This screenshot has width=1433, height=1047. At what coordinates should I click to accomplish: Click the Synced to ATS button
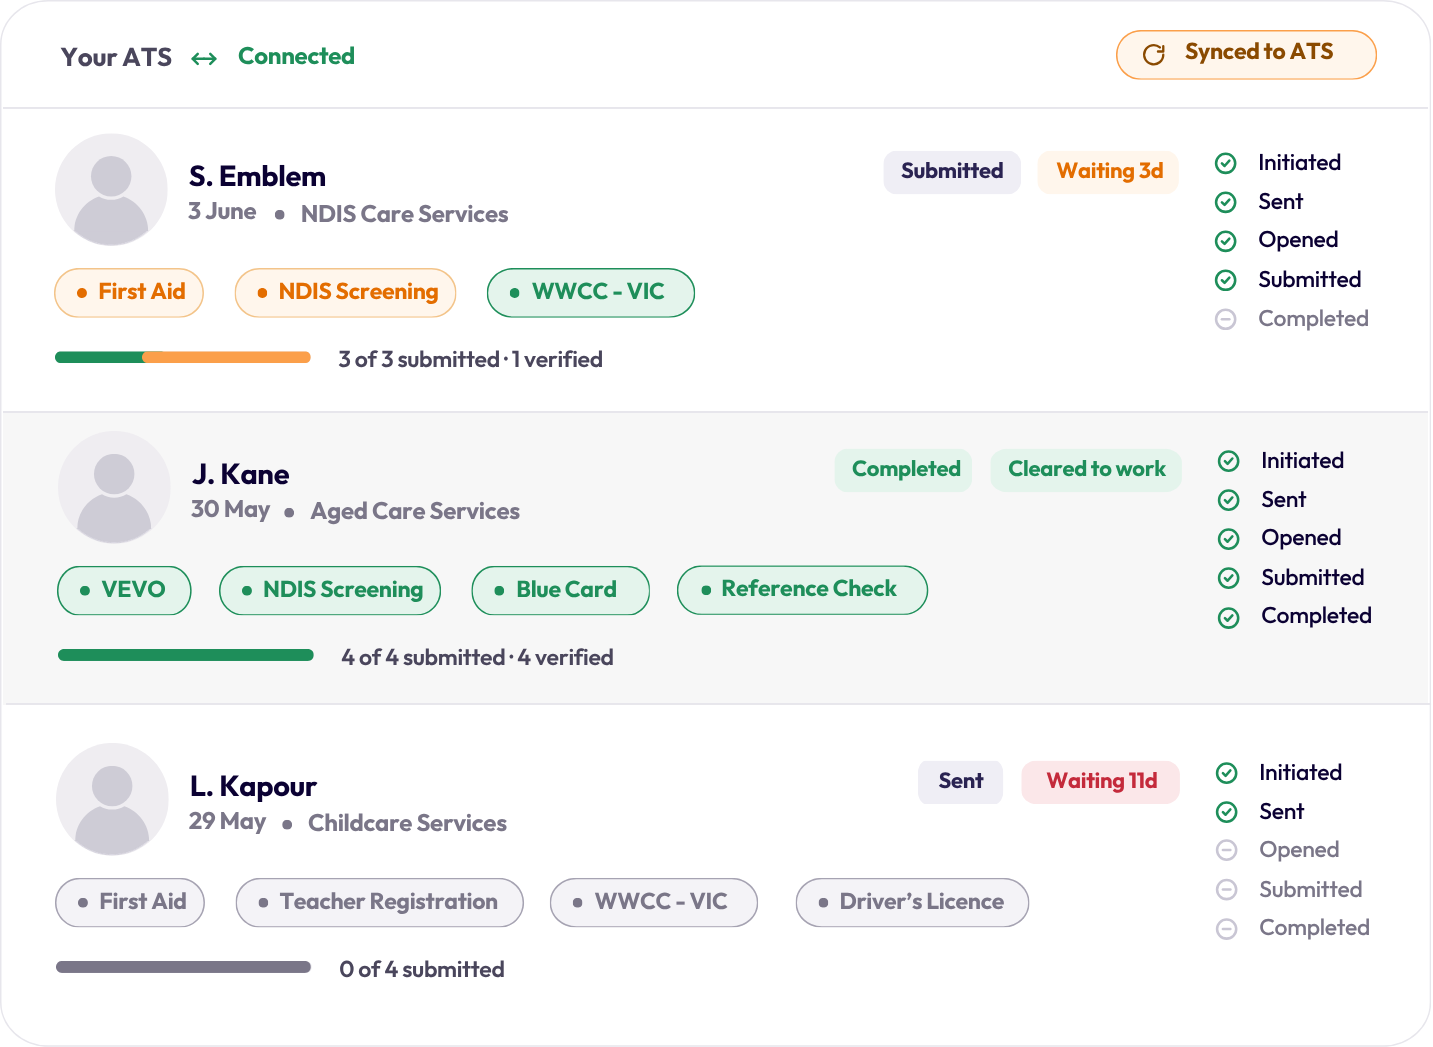(1246, 55)
